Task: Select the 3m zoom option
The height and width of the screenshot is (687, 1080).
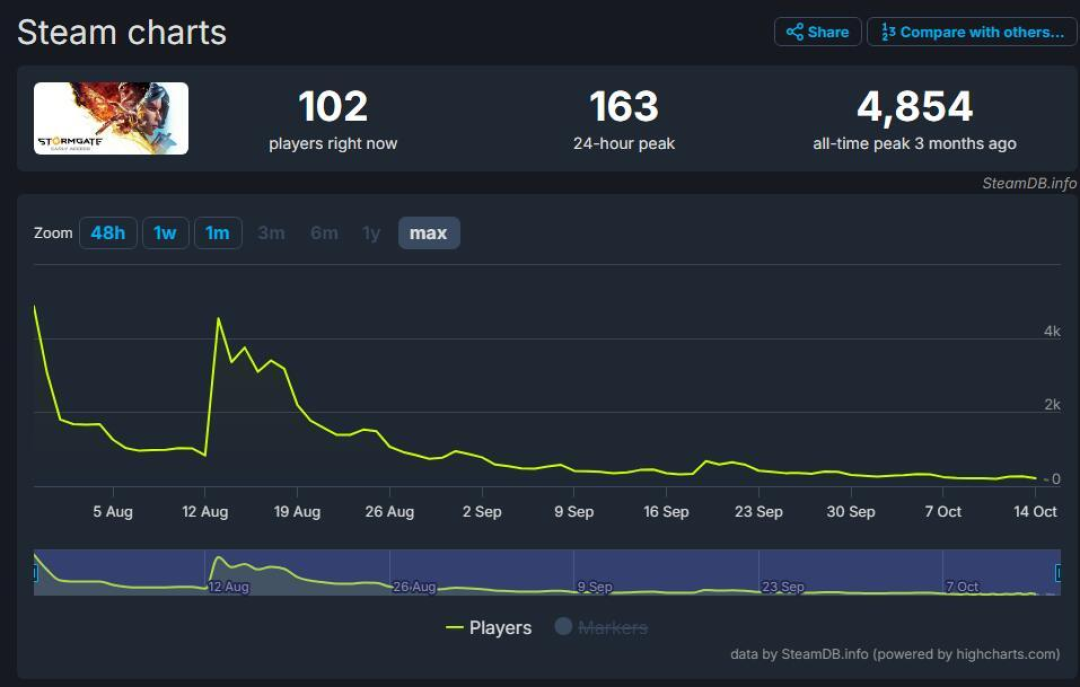Action: tap(271, 233)
